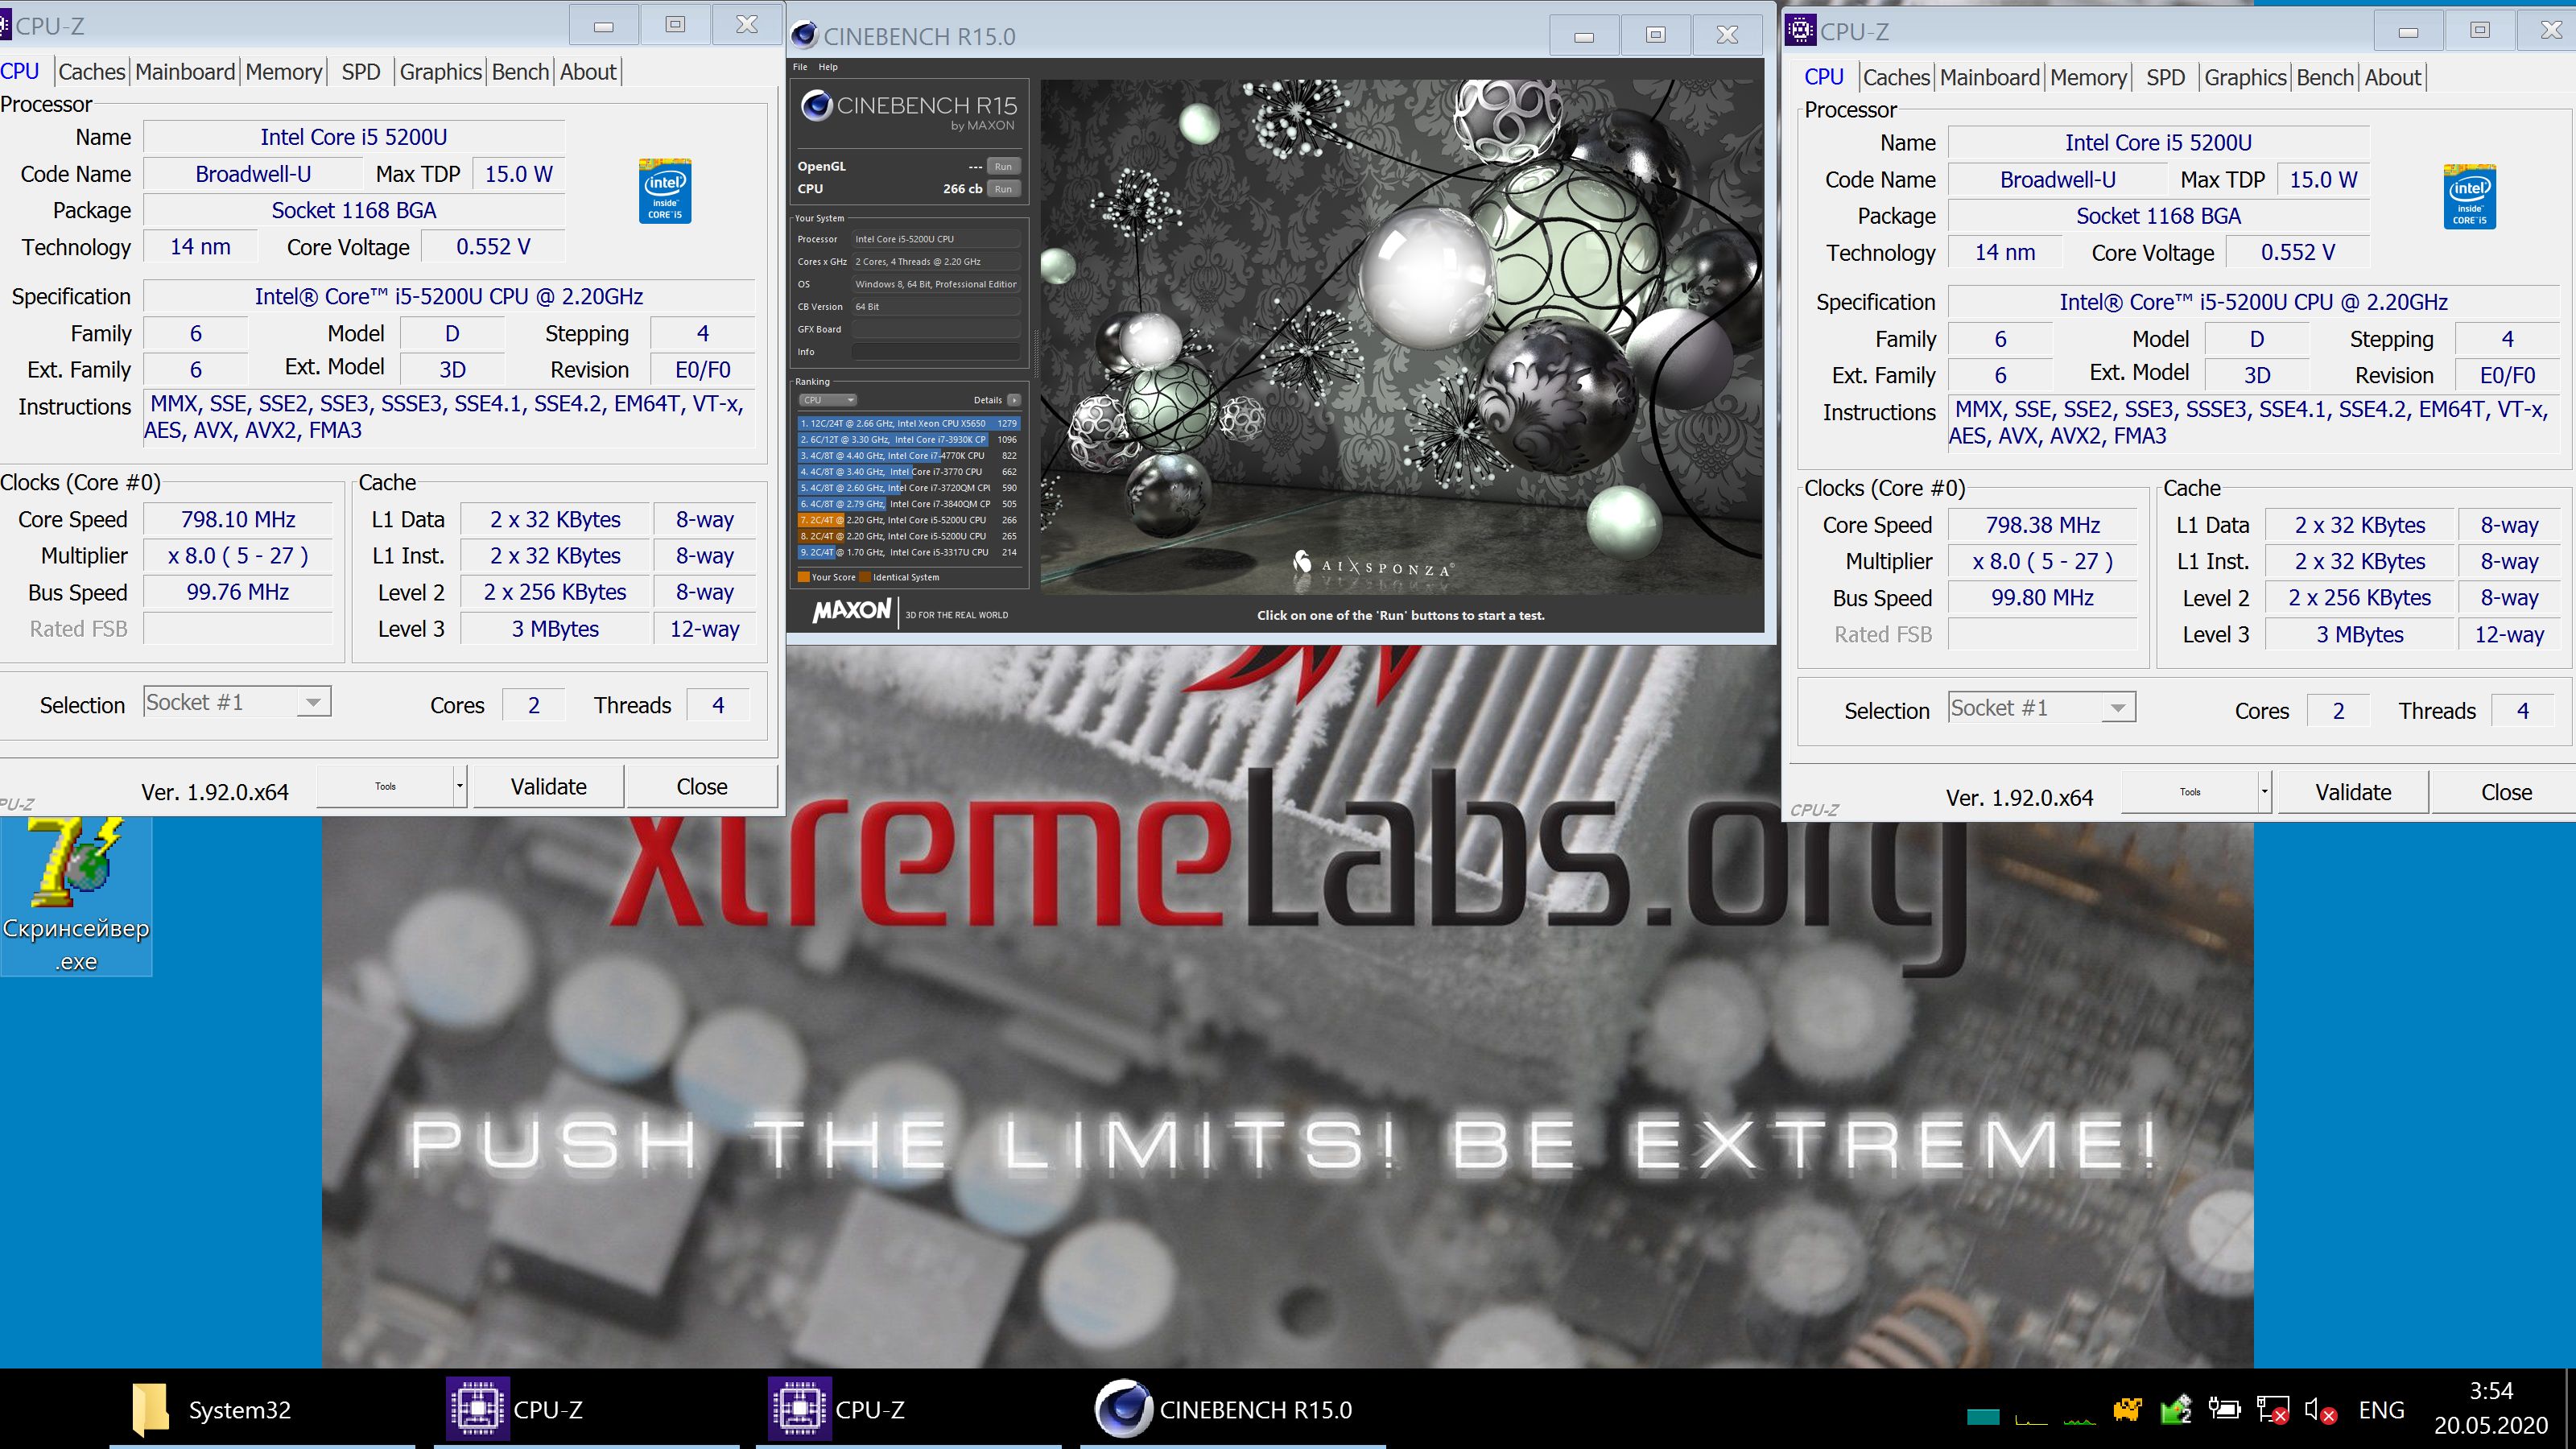Run the OpenGL test in Cinebench

1003,167
